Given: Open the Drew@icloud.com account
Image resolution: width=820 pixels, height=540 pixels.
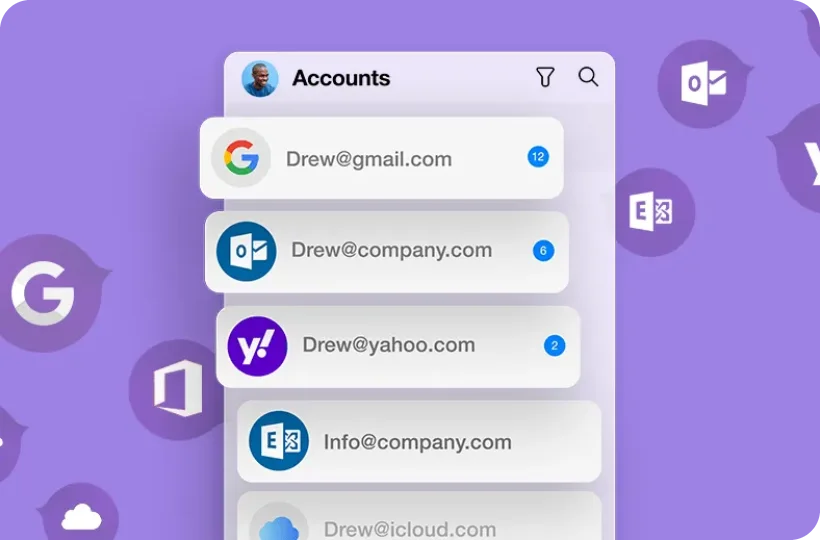Looking at the screenshot, I should pyautogui.click(x=419, y=516).
